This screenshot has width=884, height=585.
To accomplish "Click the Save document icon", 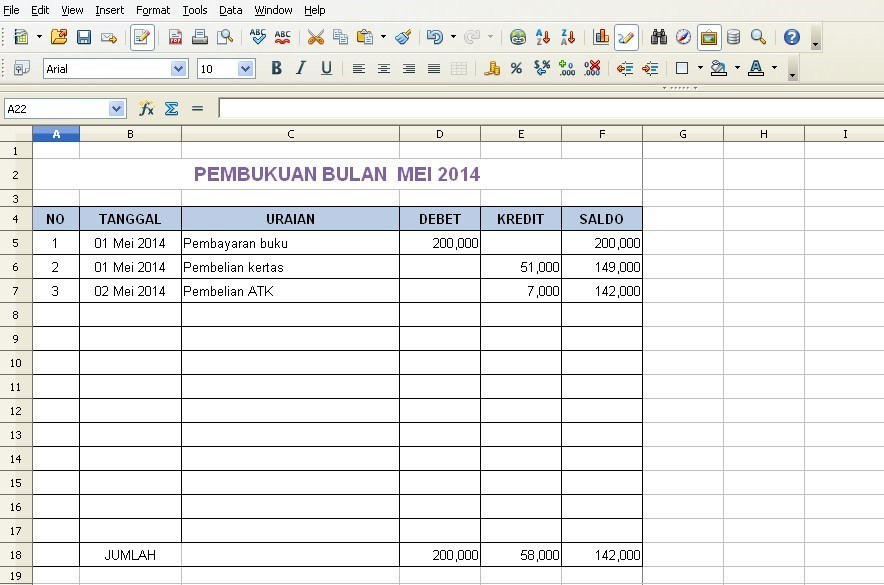I will pyautogui.click(x=84, y=37).
